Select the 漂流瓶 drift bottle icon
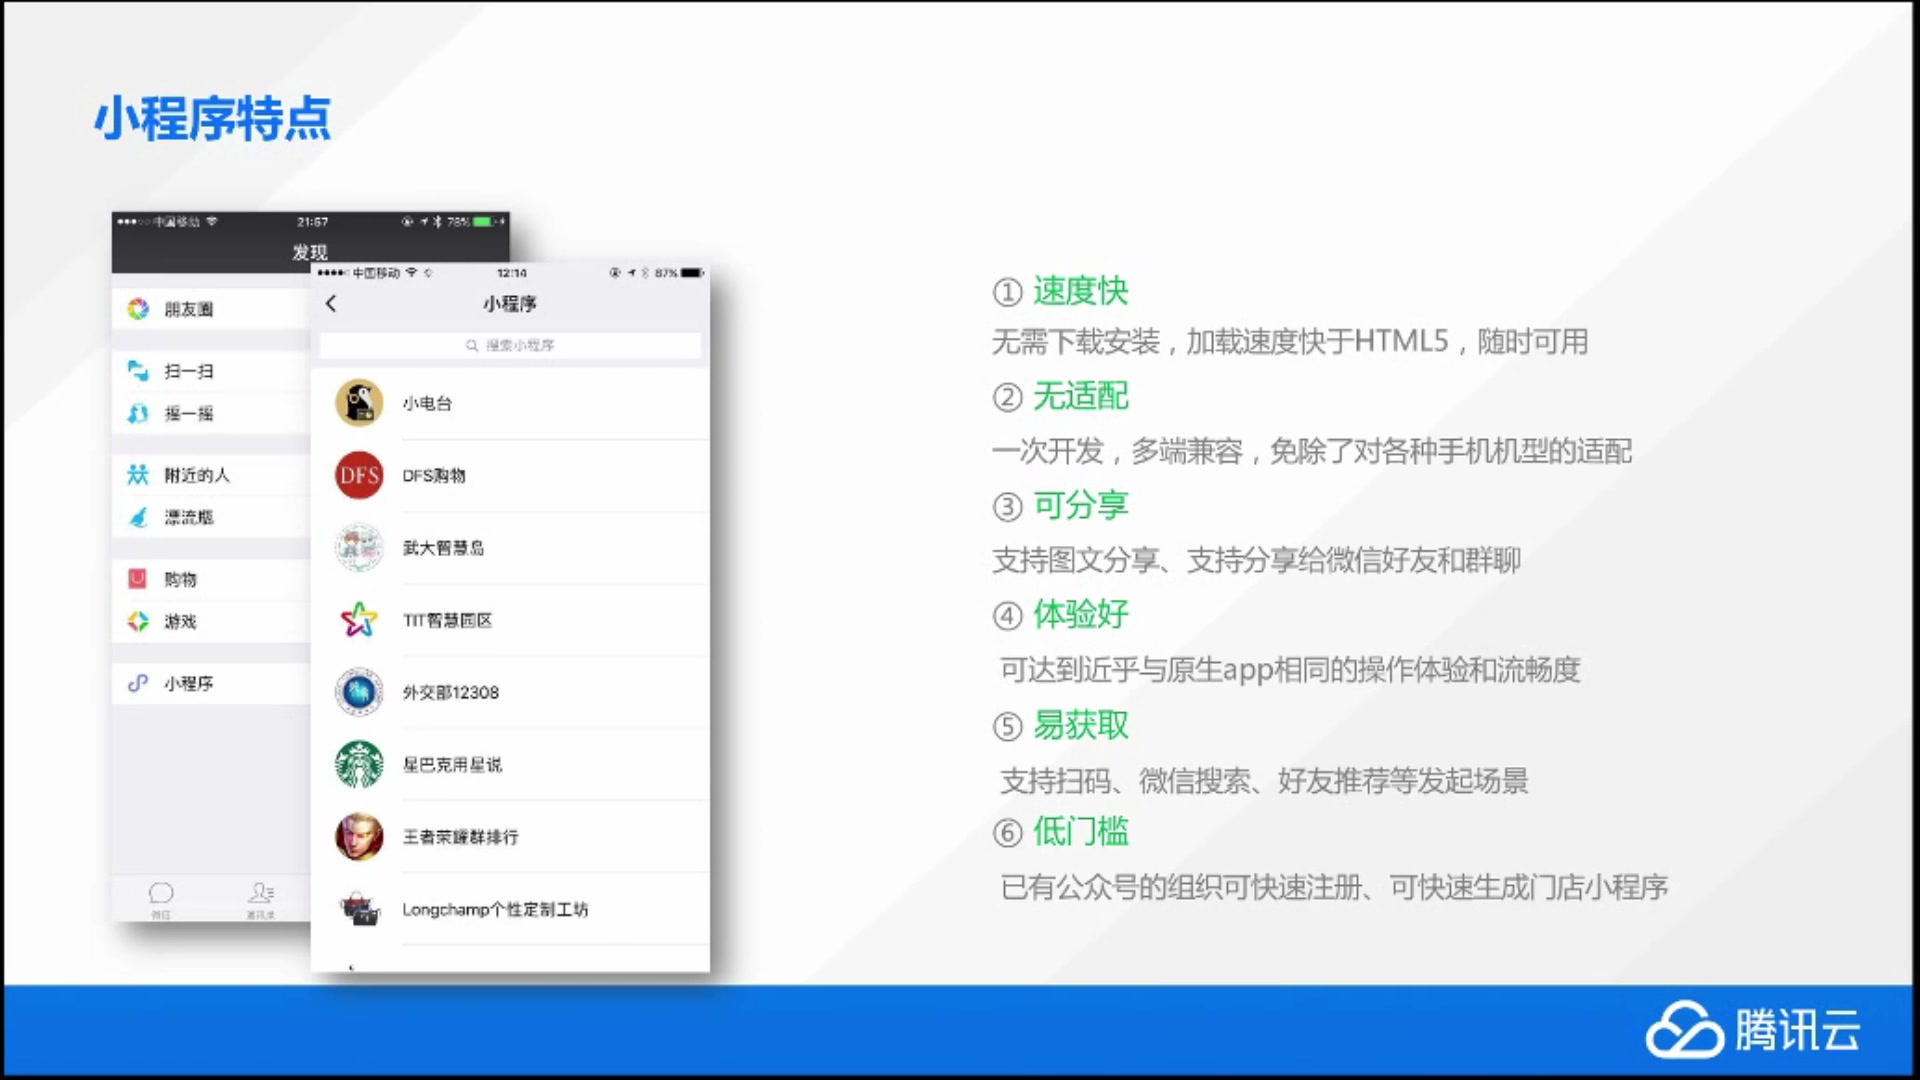Image resolution: width=1920 pixels, height=1080 pixels. (137, 517)
